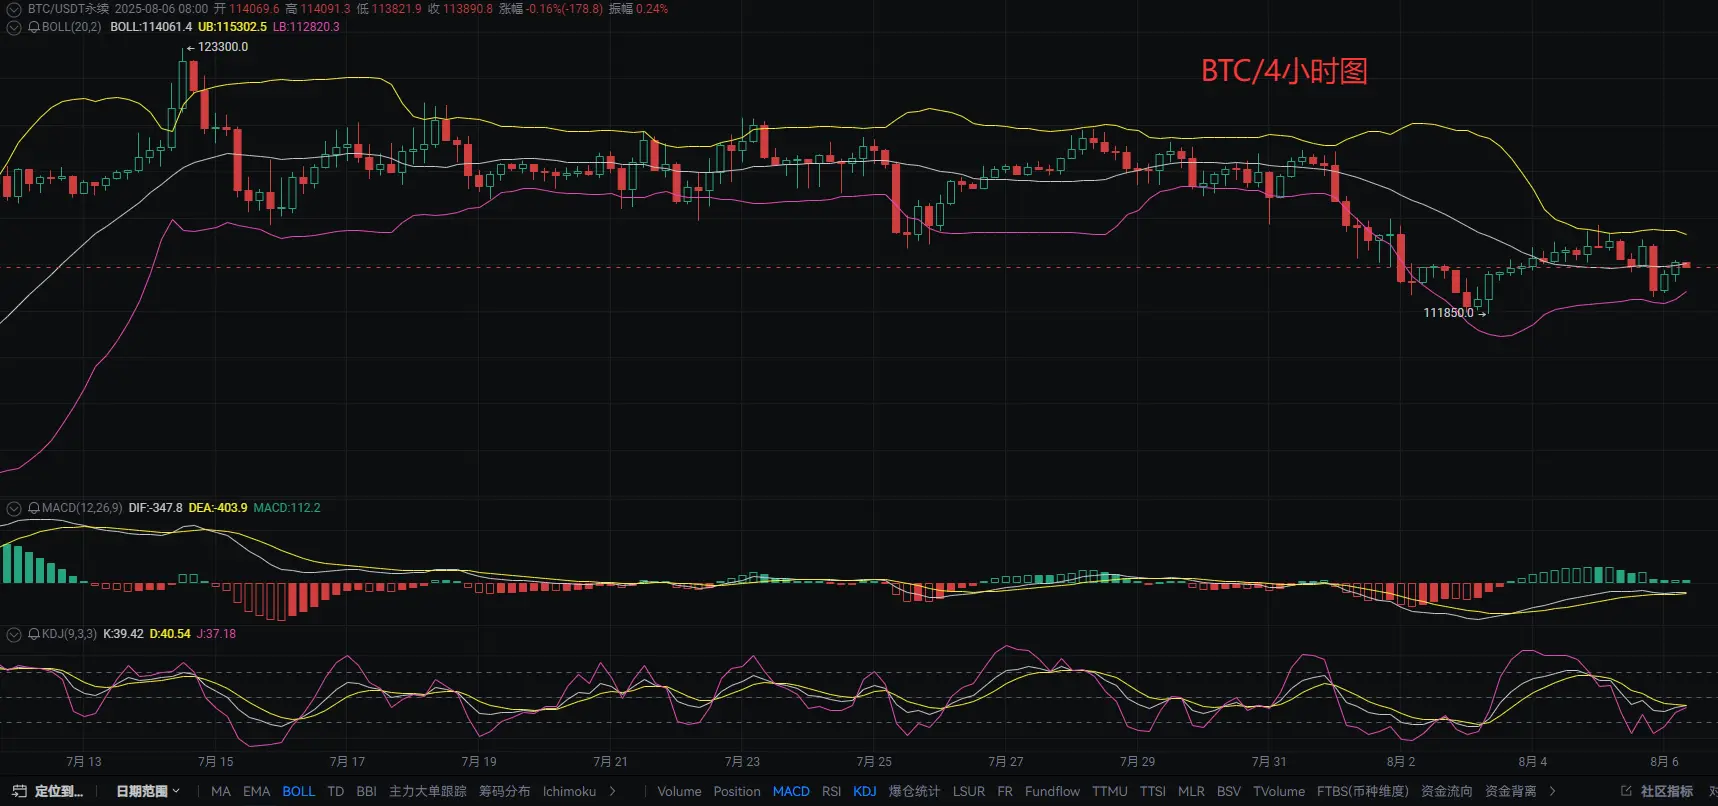The width and height of the screenshot is (1718, 806).
Task: Select the 爆仓统计 sub-indicator
Action: [915, 791]
